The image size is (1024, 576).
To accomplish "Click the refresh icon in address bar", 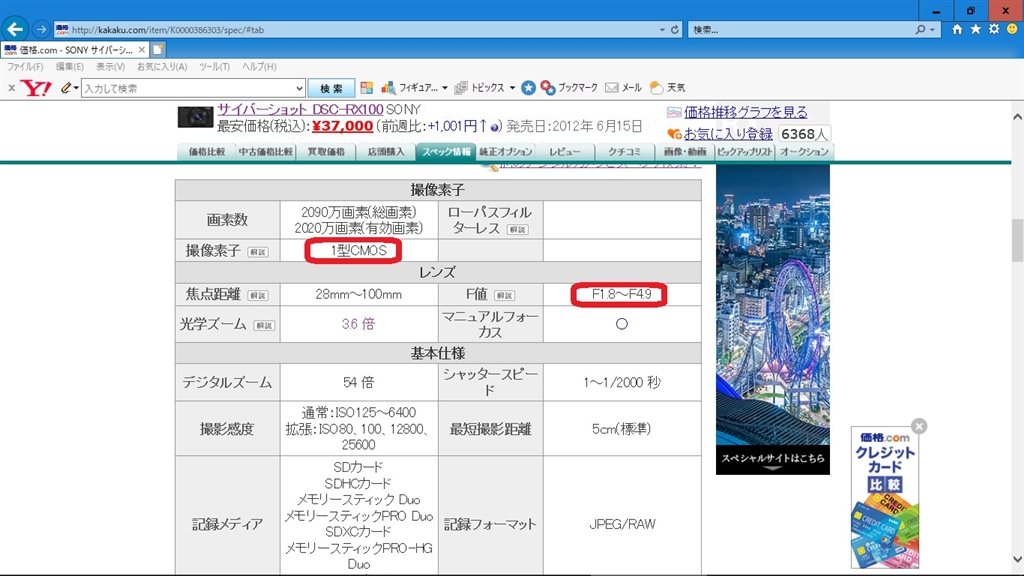I will [x=675, y=30].
